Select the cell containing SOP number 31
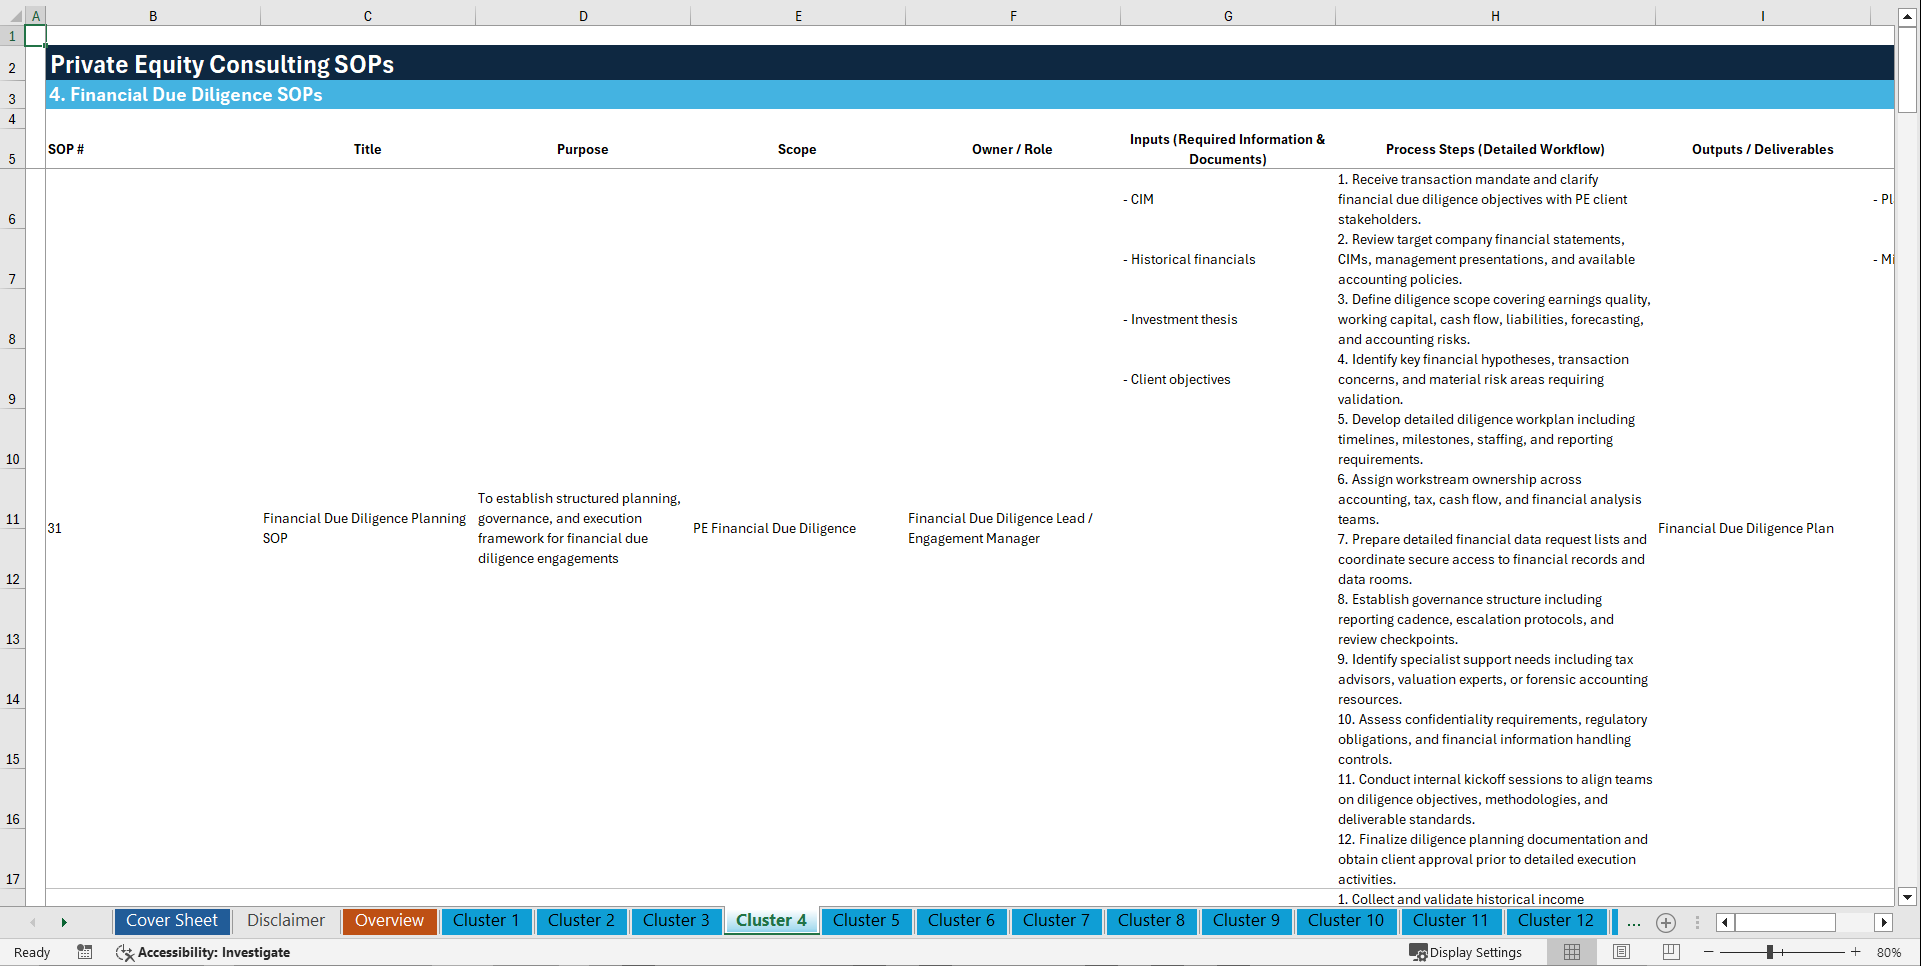 point(153,528)
